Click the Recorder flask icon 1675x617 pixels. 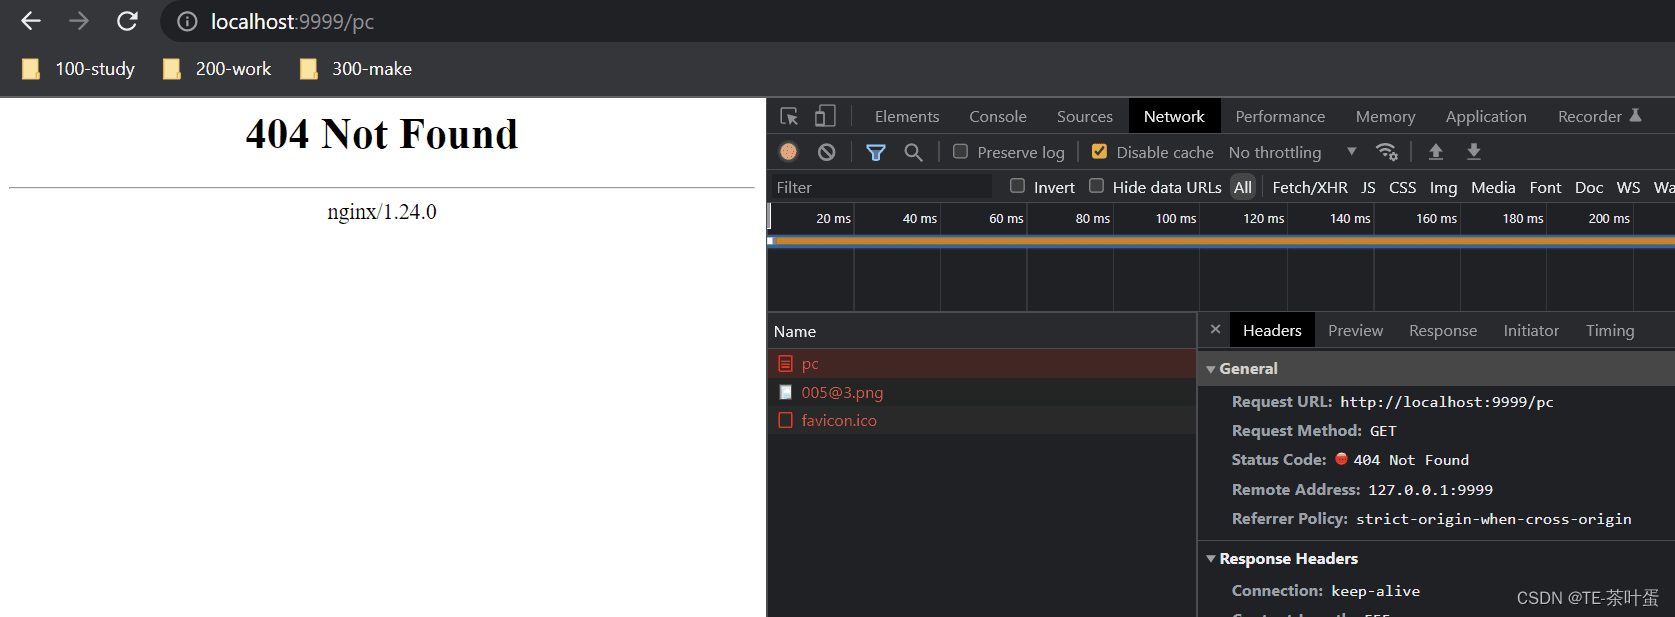tap(1636, 116)
